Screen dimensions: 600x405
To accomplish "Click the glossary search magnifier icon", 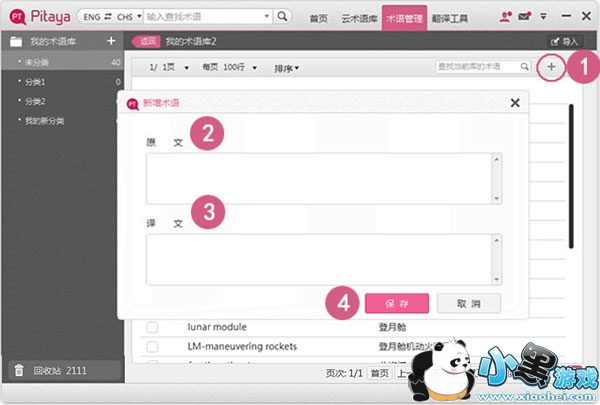I will click(x=525, y=67).
